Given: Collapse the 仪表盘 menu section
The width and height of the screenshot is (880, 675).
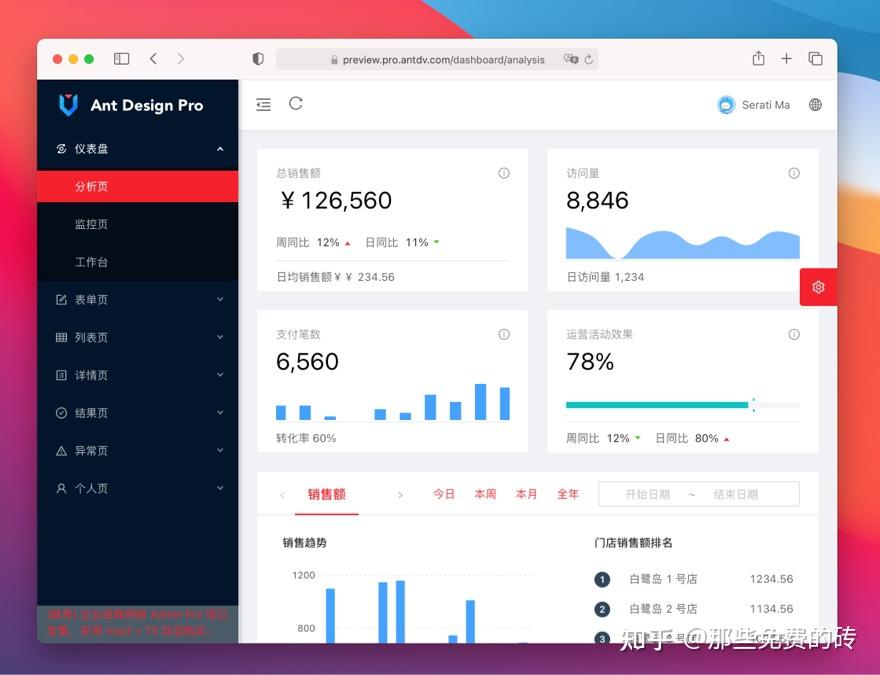Looking at the screenshot, I should 220,148.
